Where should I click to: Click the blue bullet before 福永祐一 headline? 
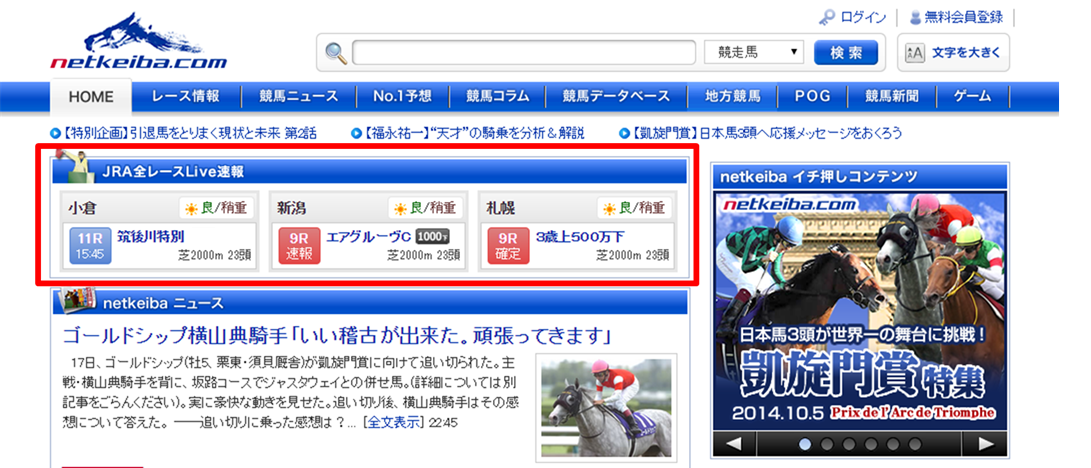point(356,132)
